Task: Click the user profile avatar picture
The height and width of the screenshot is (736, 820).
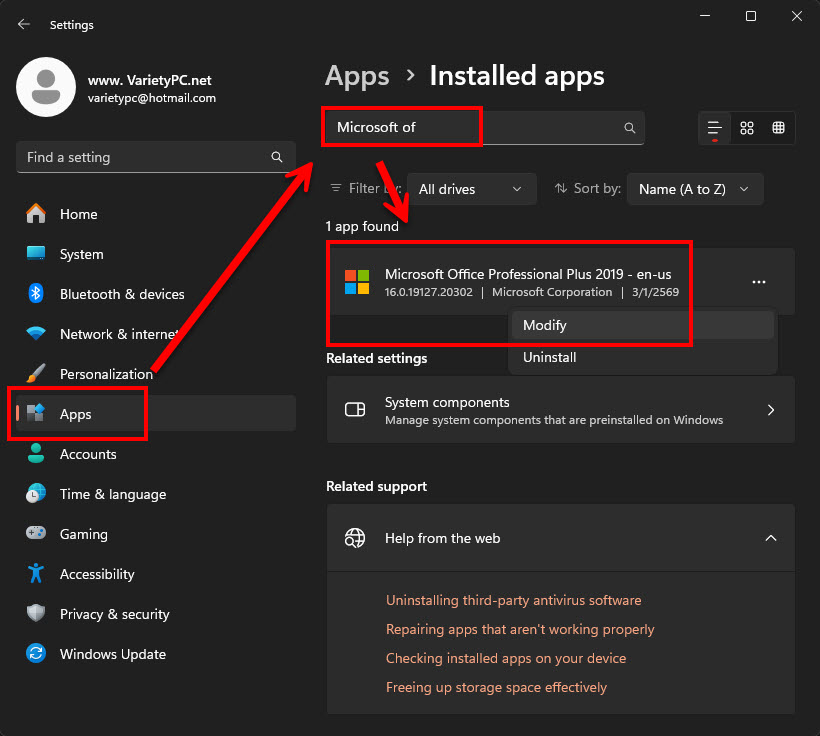Action: [46, 87]
